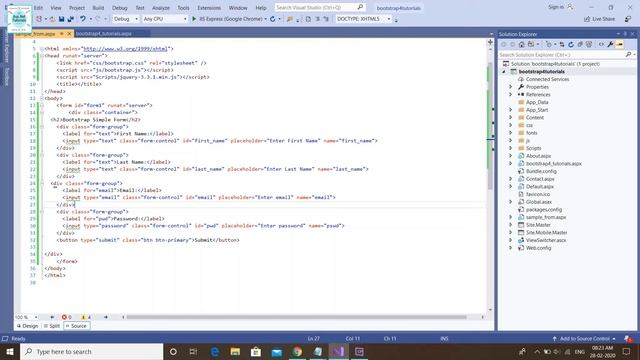Click the Solution Explorer search magnifier icon
640x360 pixels.
coord(628,55)
